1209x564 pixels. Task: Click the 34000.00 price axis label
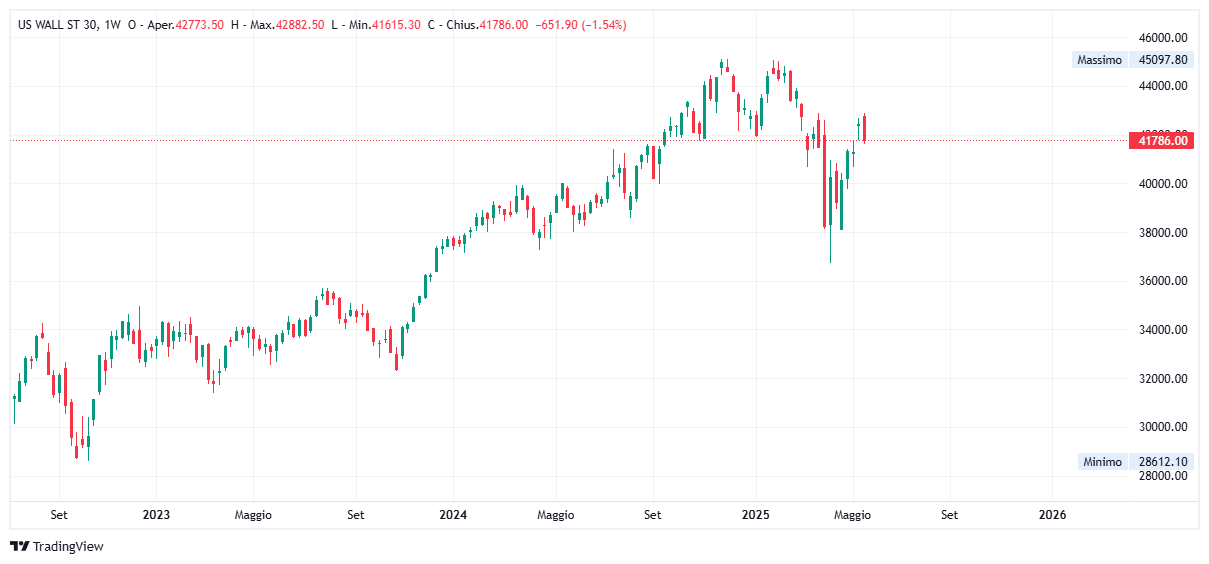click(x=1163, y=330)
